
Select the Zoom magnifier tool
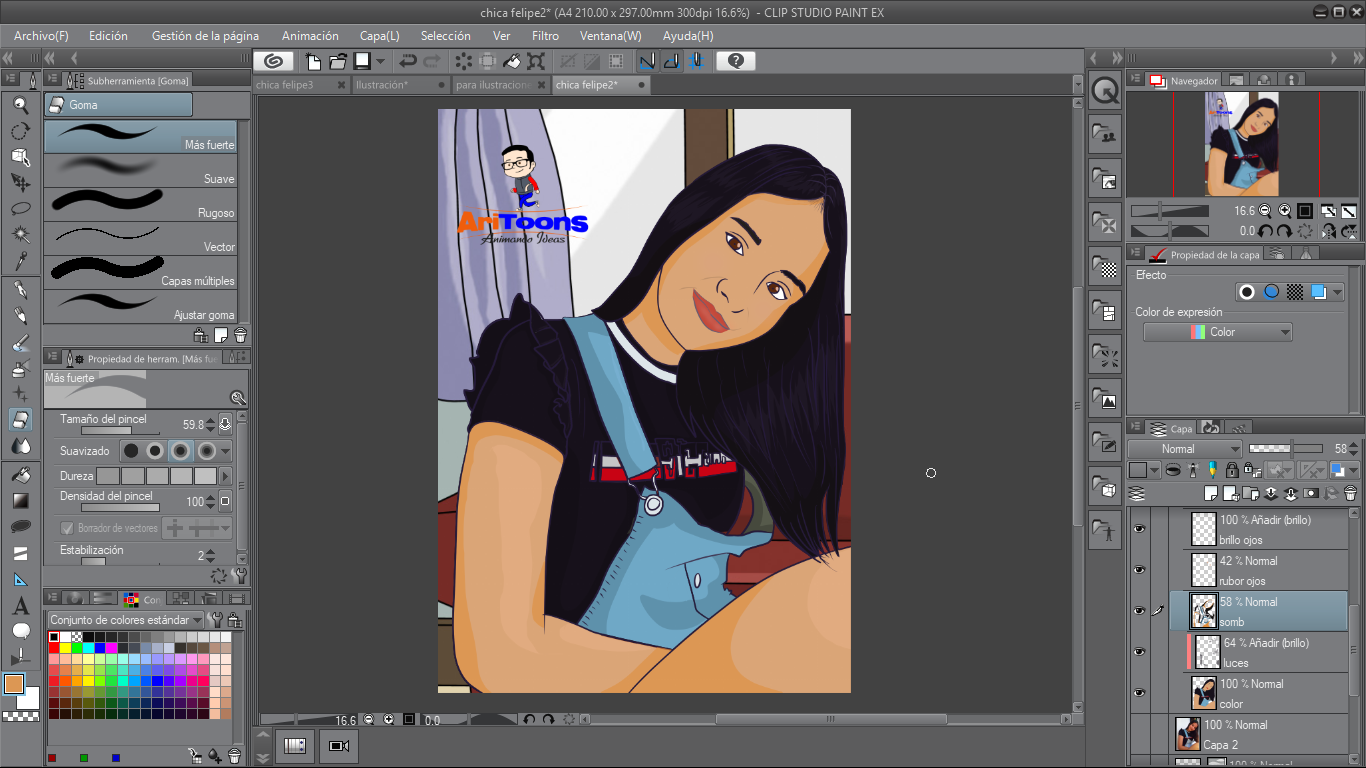20,104
